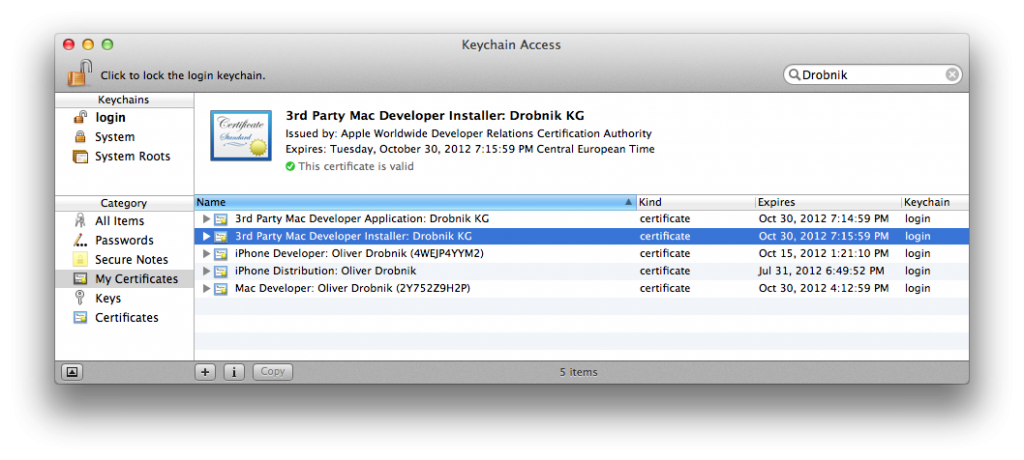Click expiry 'Oct 30, 2012 4:12:59 PM'

pyautogui.click(x=824, y=288)
